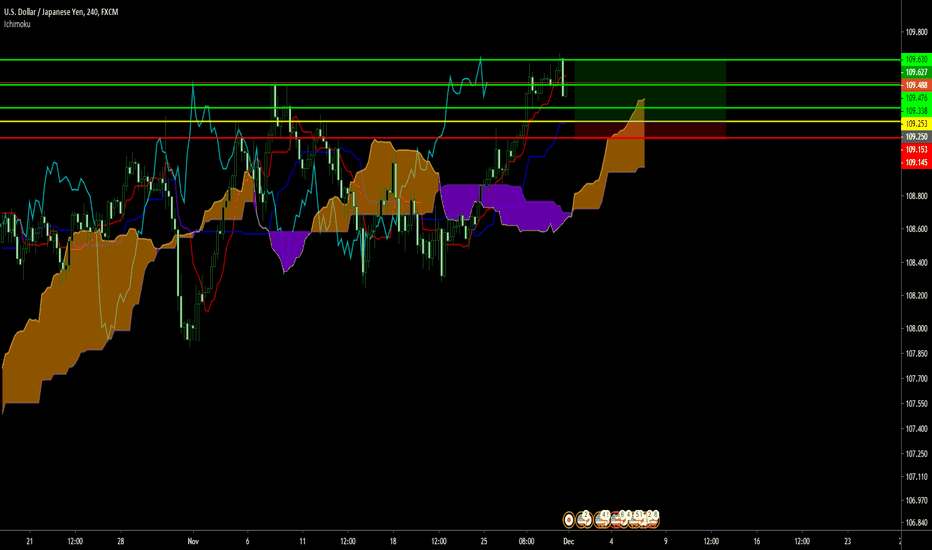Select the 109.630 bright green price label
Image resolution: width=932 pixels, height=550 pixels.
(916, 60)
